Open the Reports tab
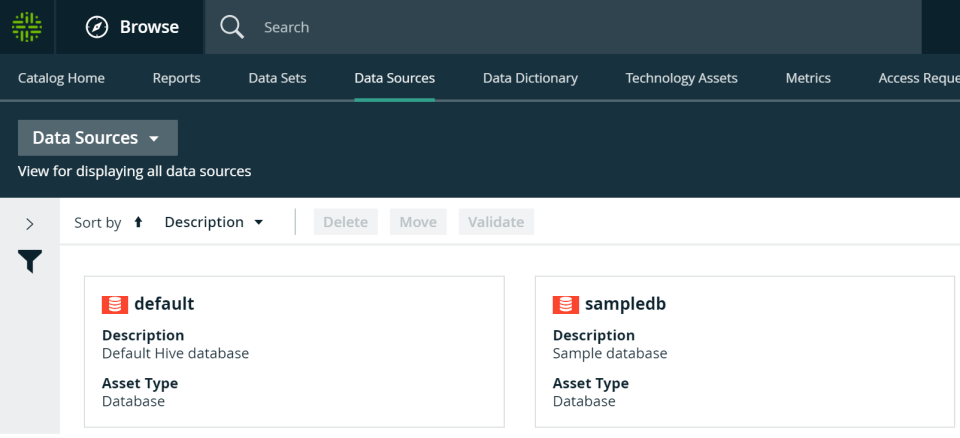 176,78
